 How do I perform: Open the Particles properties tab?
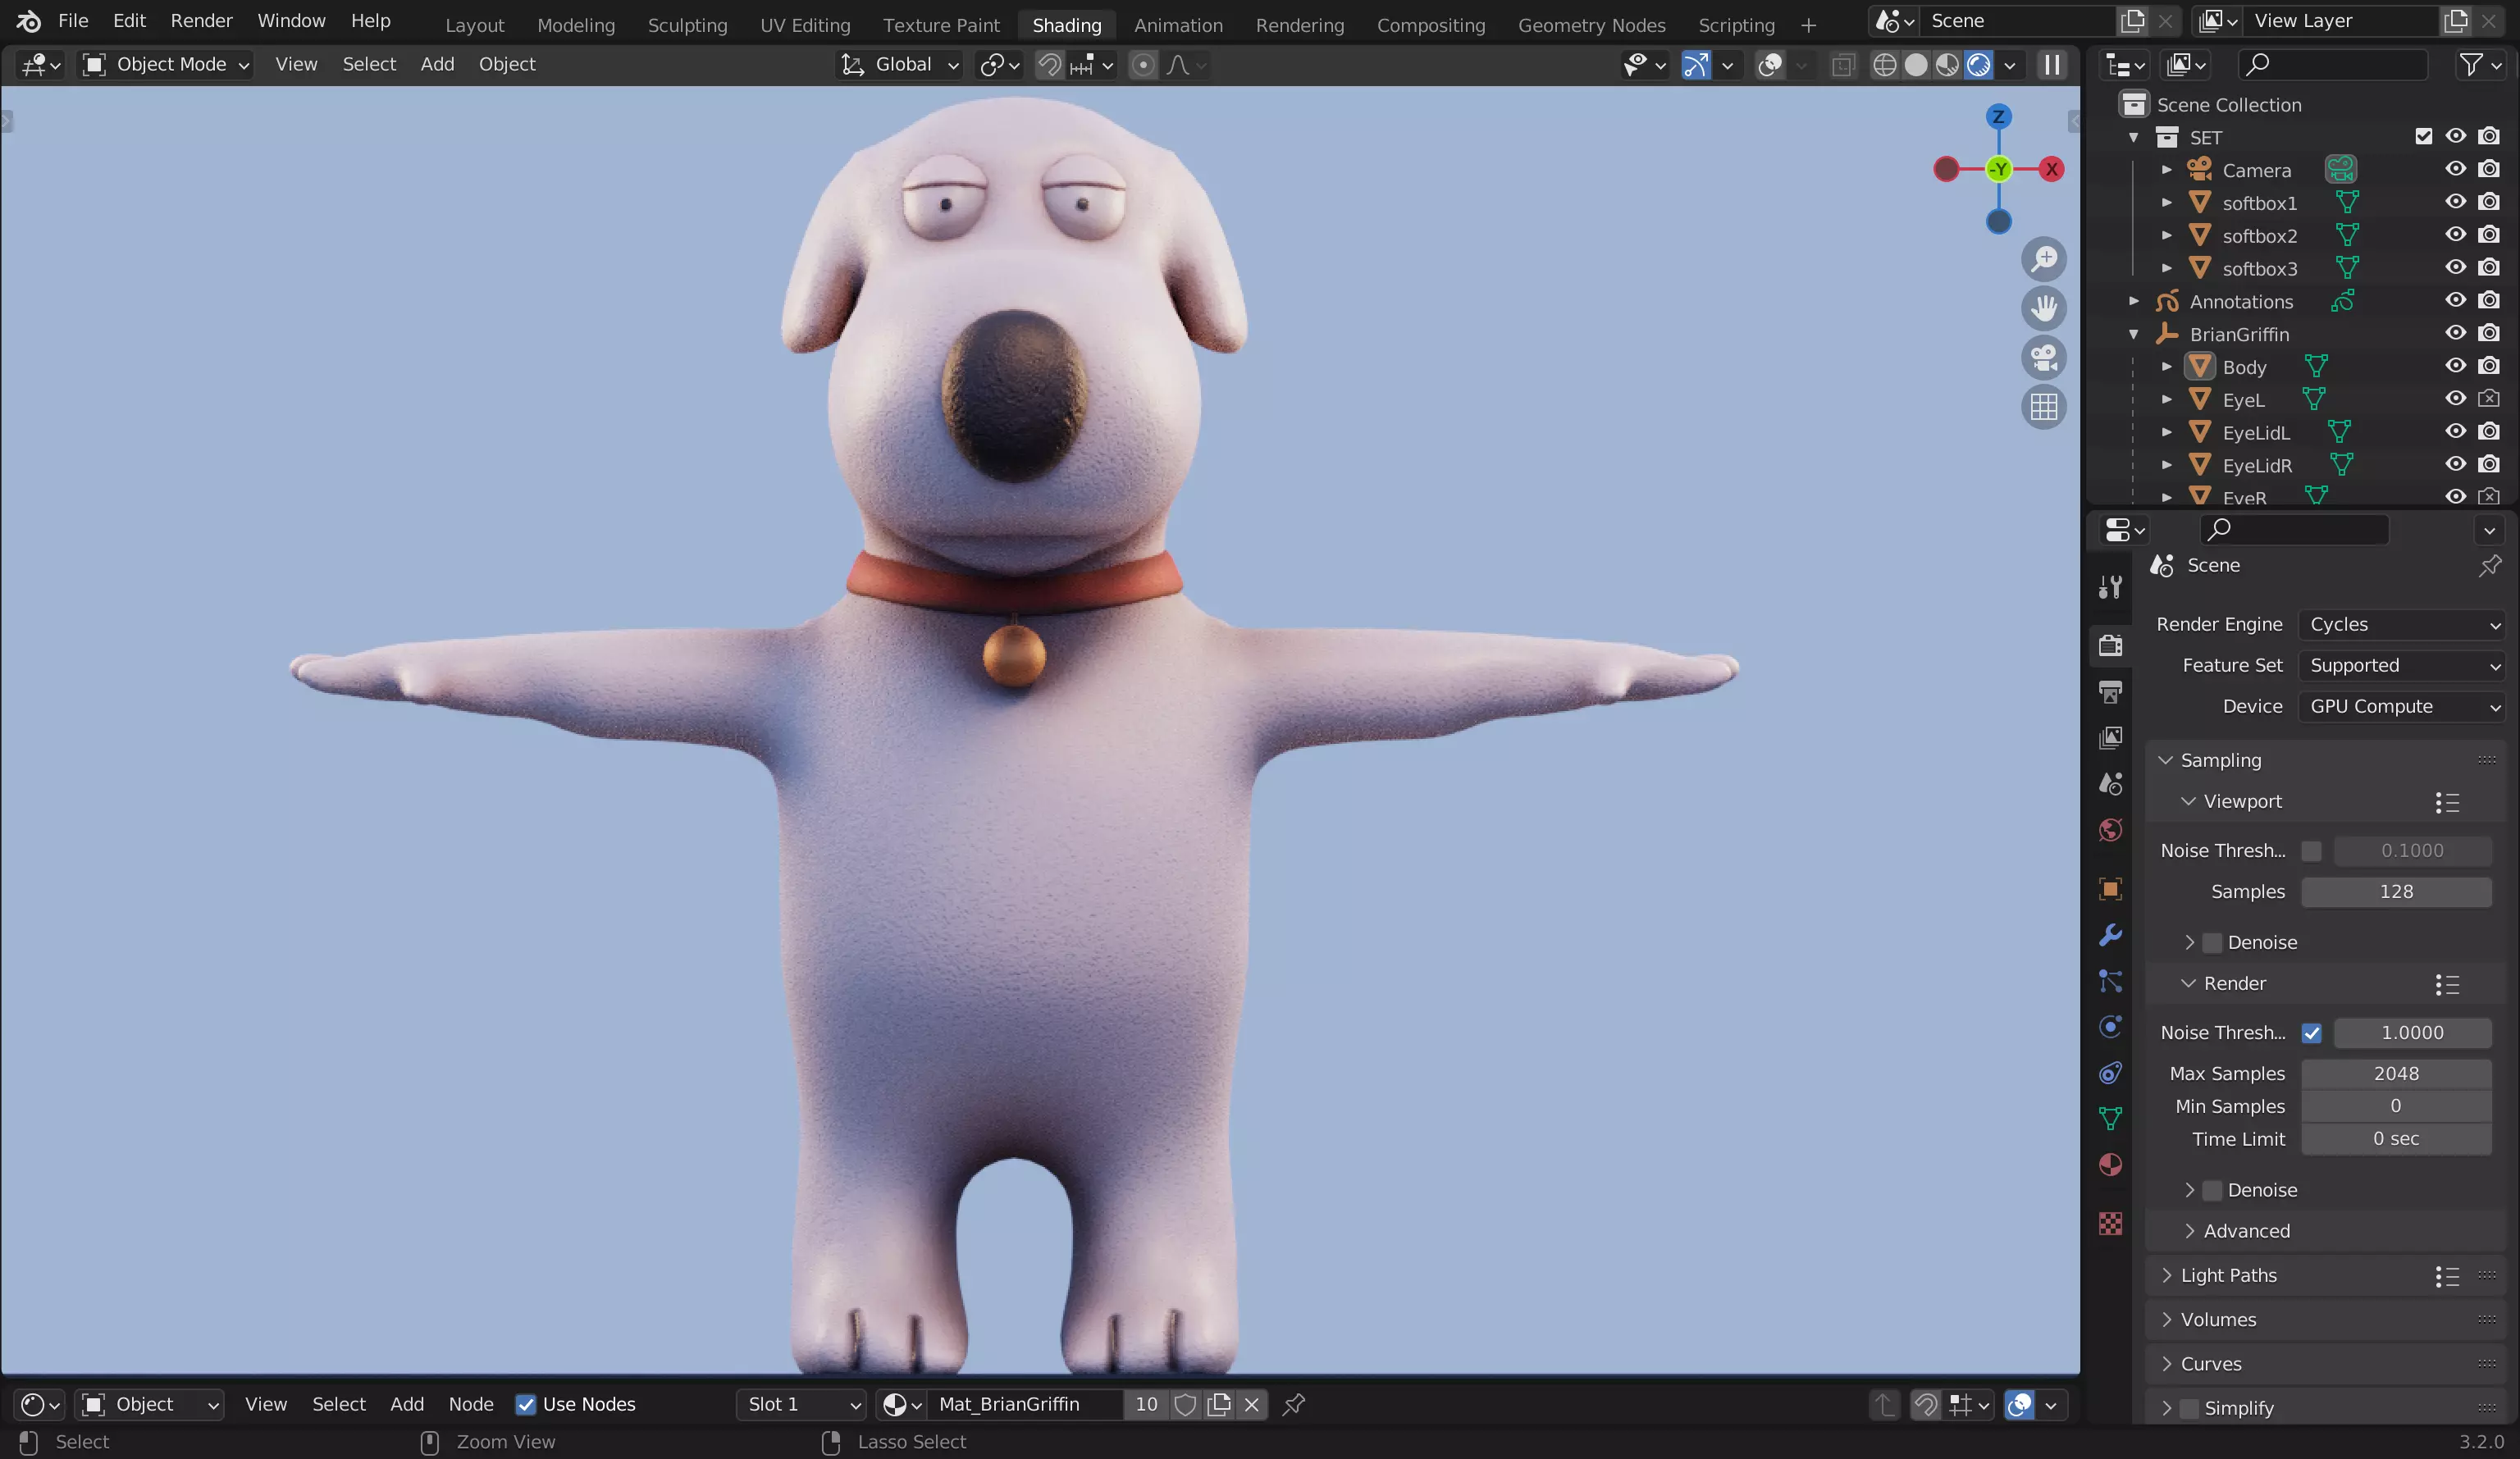(2110, 981)
